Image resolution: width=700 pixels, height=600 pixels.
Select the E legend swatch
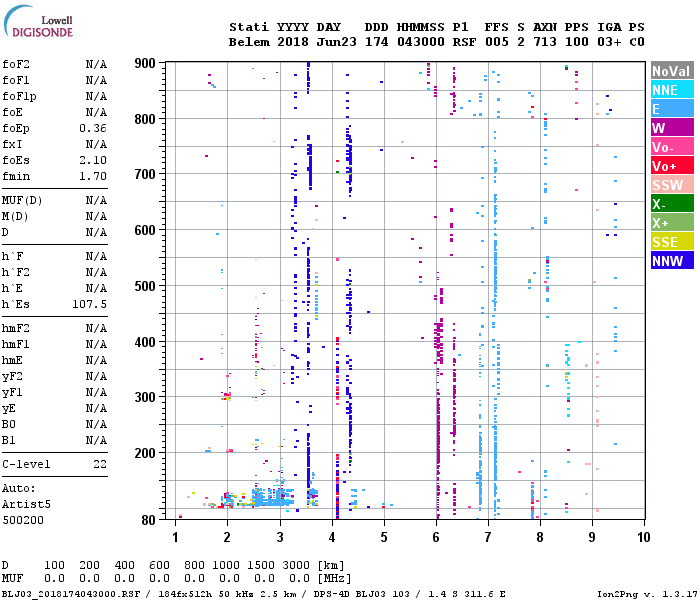point(672,109)
